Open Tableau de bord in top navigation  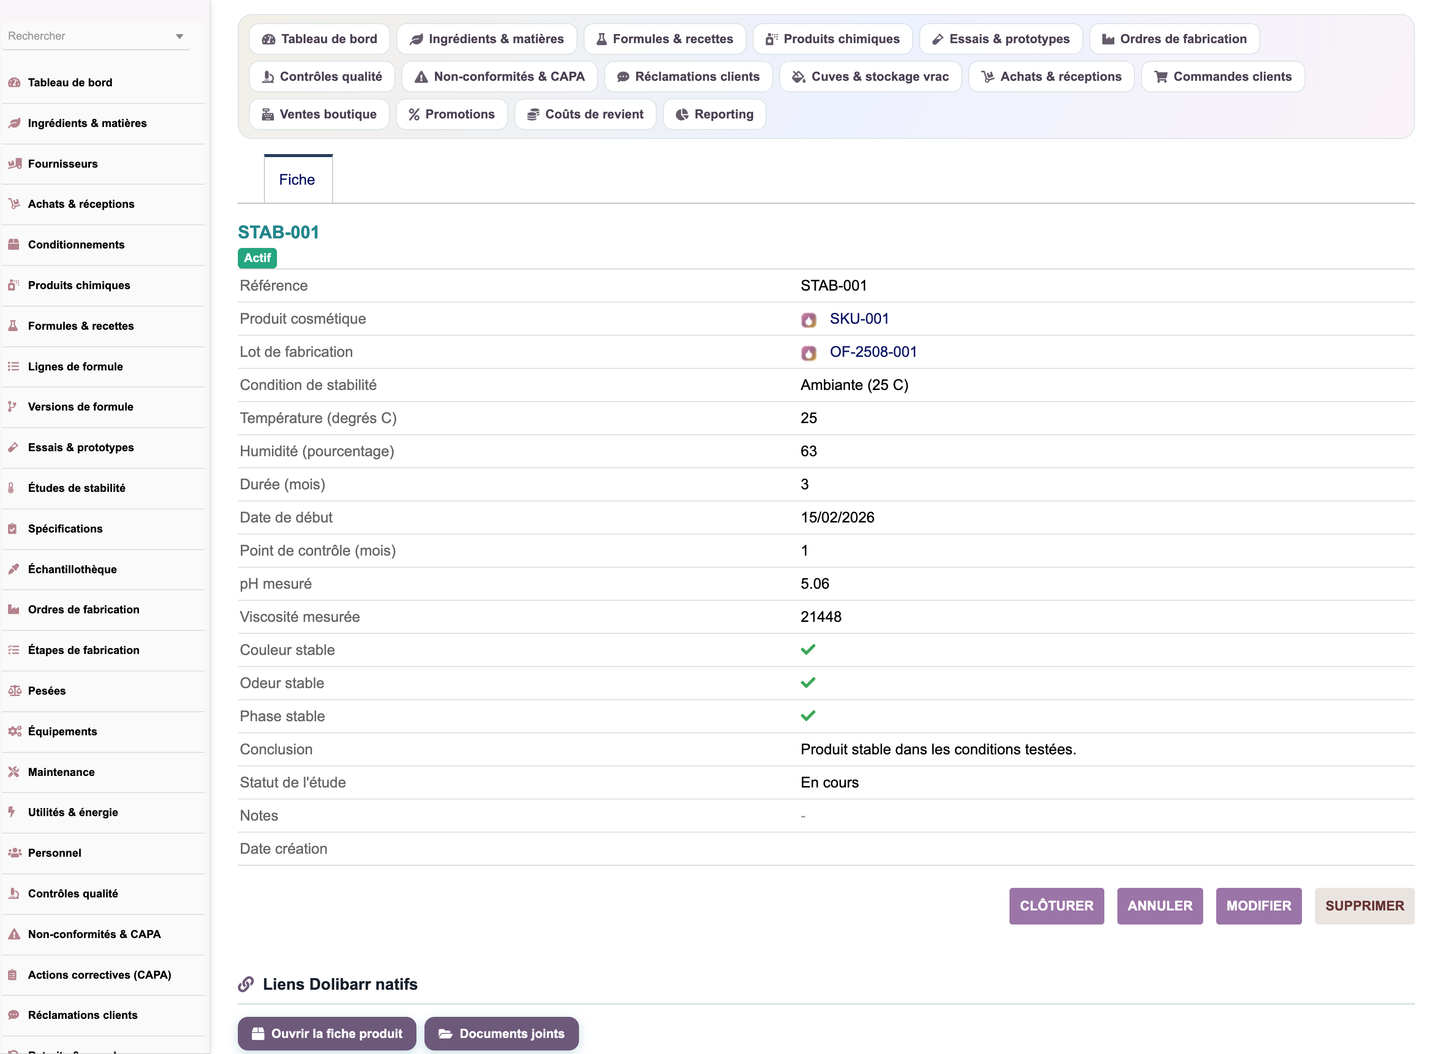click(320, 39)
